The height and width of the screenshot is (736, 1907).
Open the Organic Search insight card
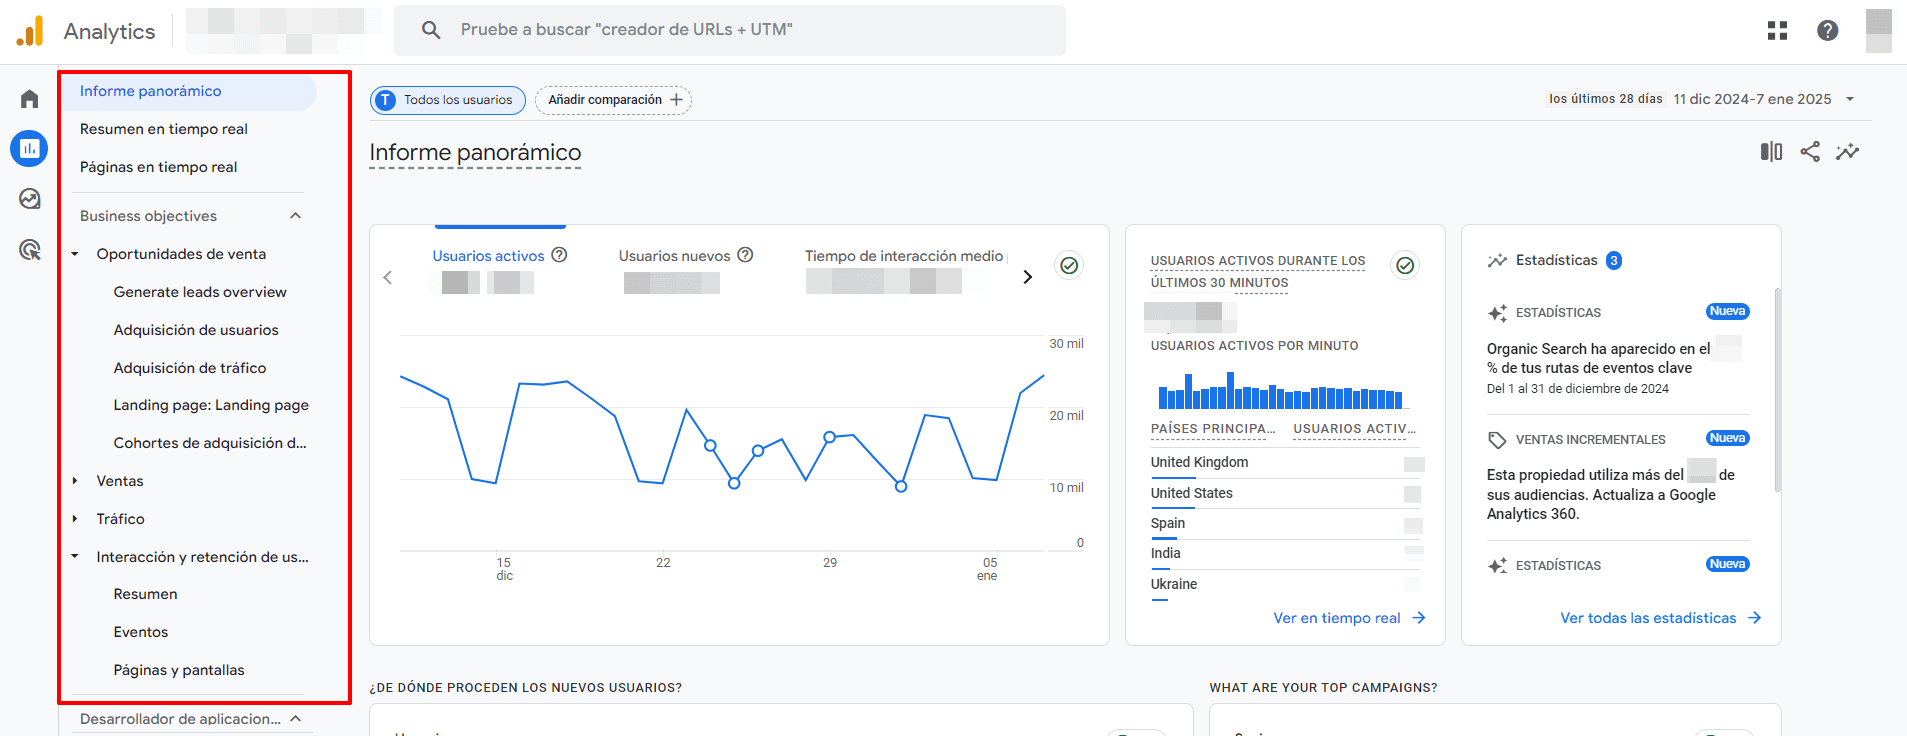1618,350
